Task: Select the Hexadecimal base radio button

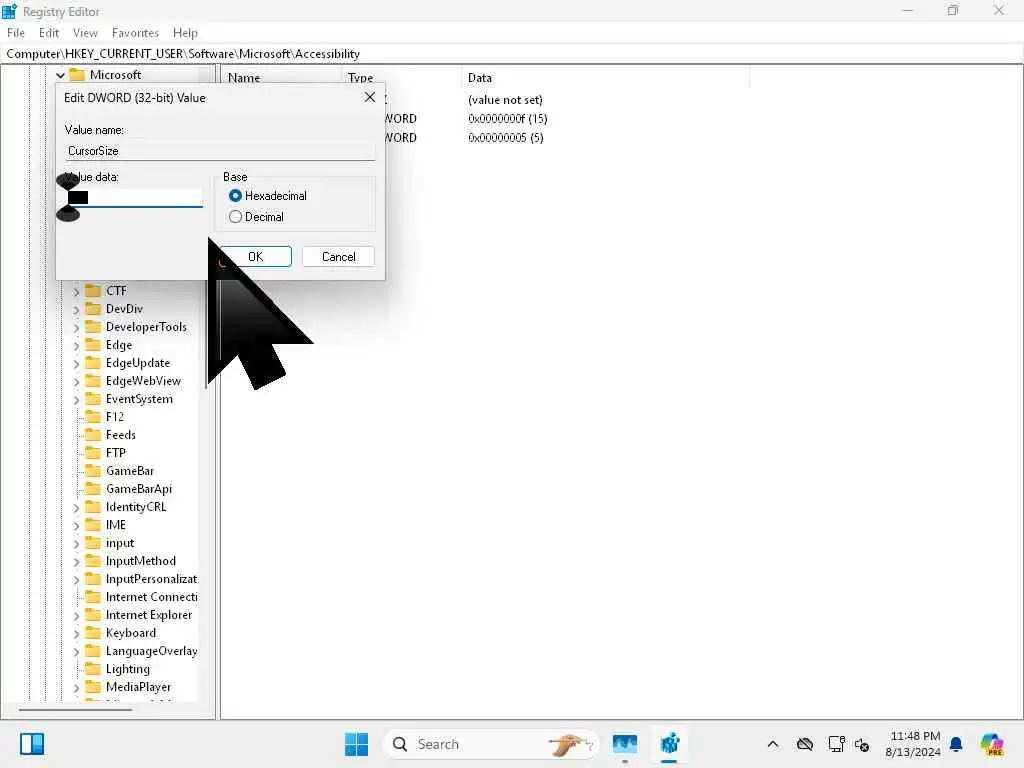Action: point(235,196)
